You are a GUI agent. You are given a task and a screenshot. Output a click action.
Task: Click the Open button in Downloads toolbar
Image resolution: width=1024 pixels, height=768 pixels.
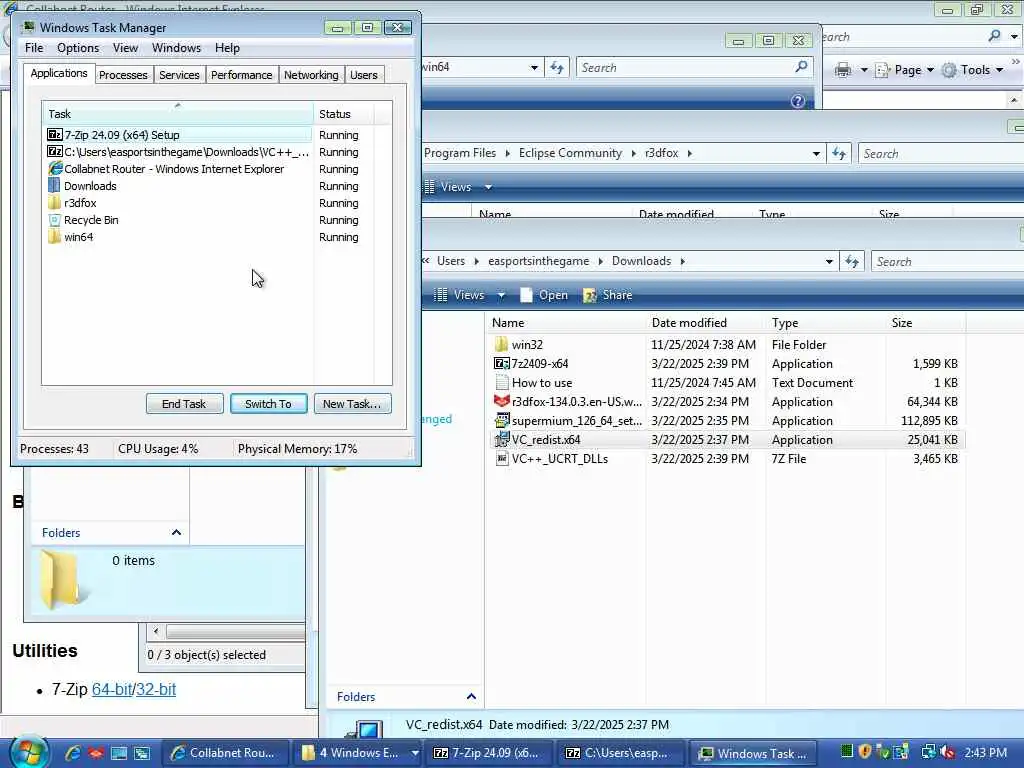(544, 295)
